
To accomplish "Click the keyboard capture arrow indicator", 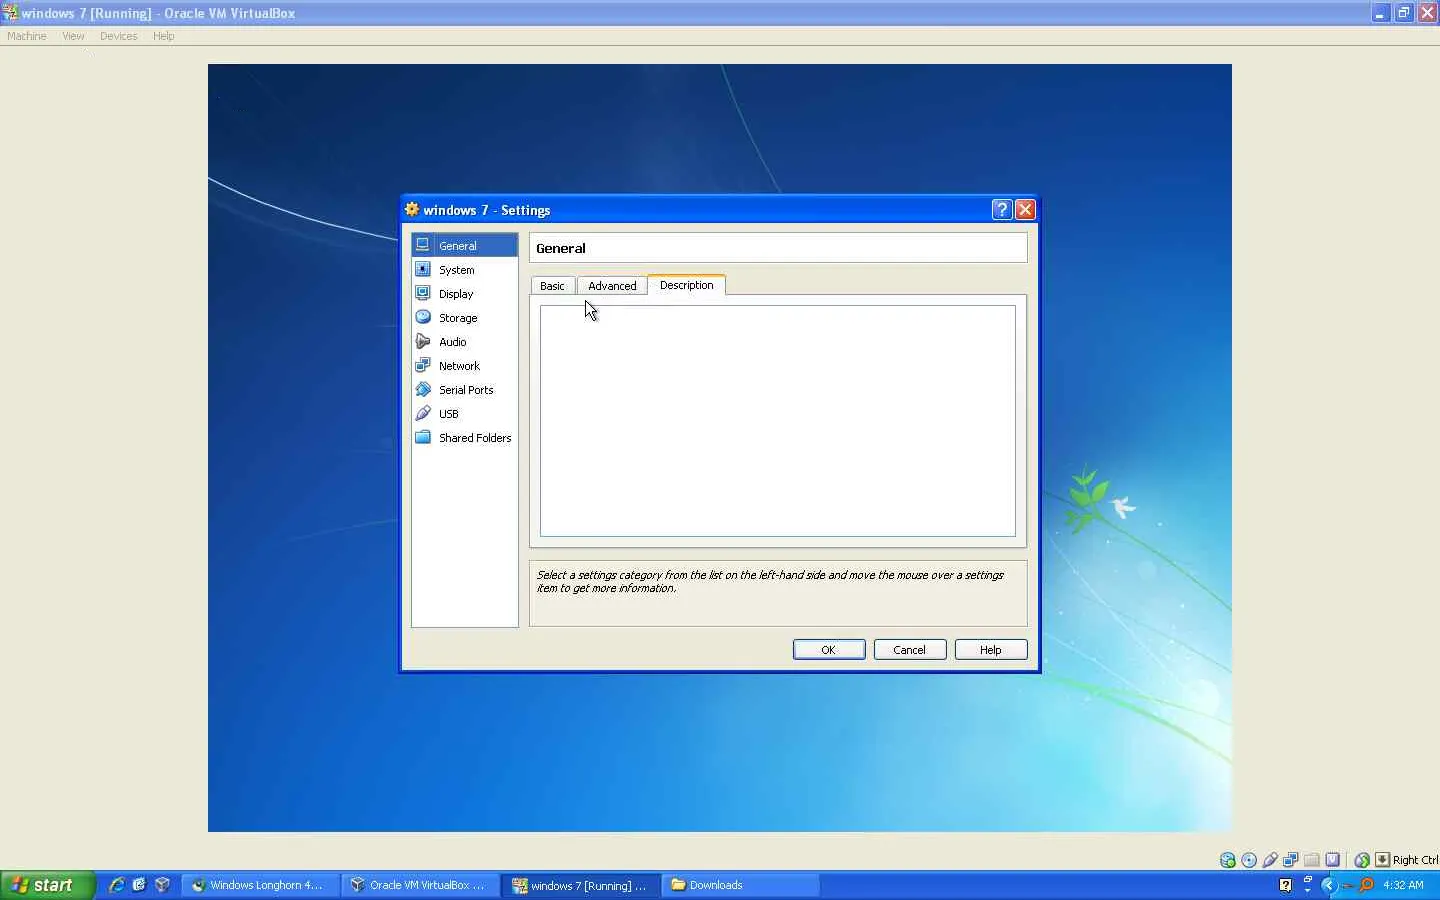I will point(1382,860).
